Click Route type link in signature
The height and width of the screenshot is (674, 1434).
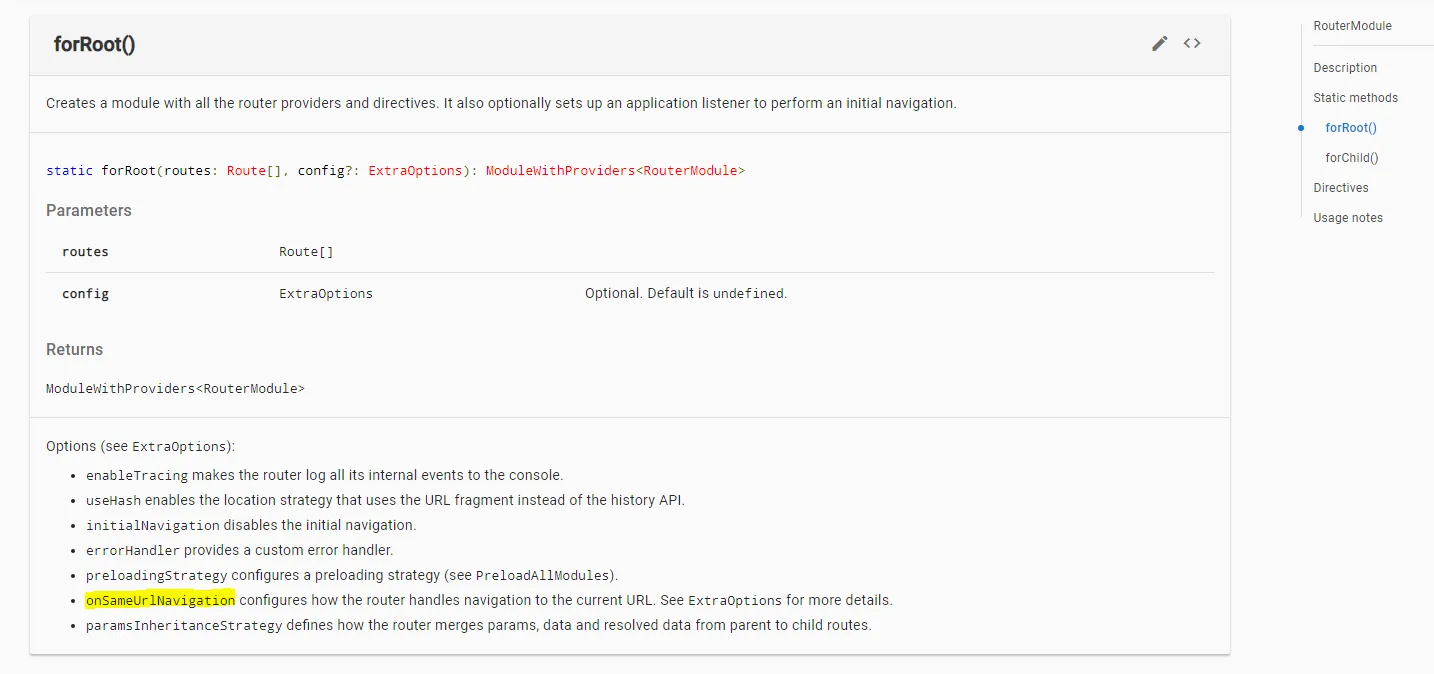pyautogui.click(x=245, y=171)
